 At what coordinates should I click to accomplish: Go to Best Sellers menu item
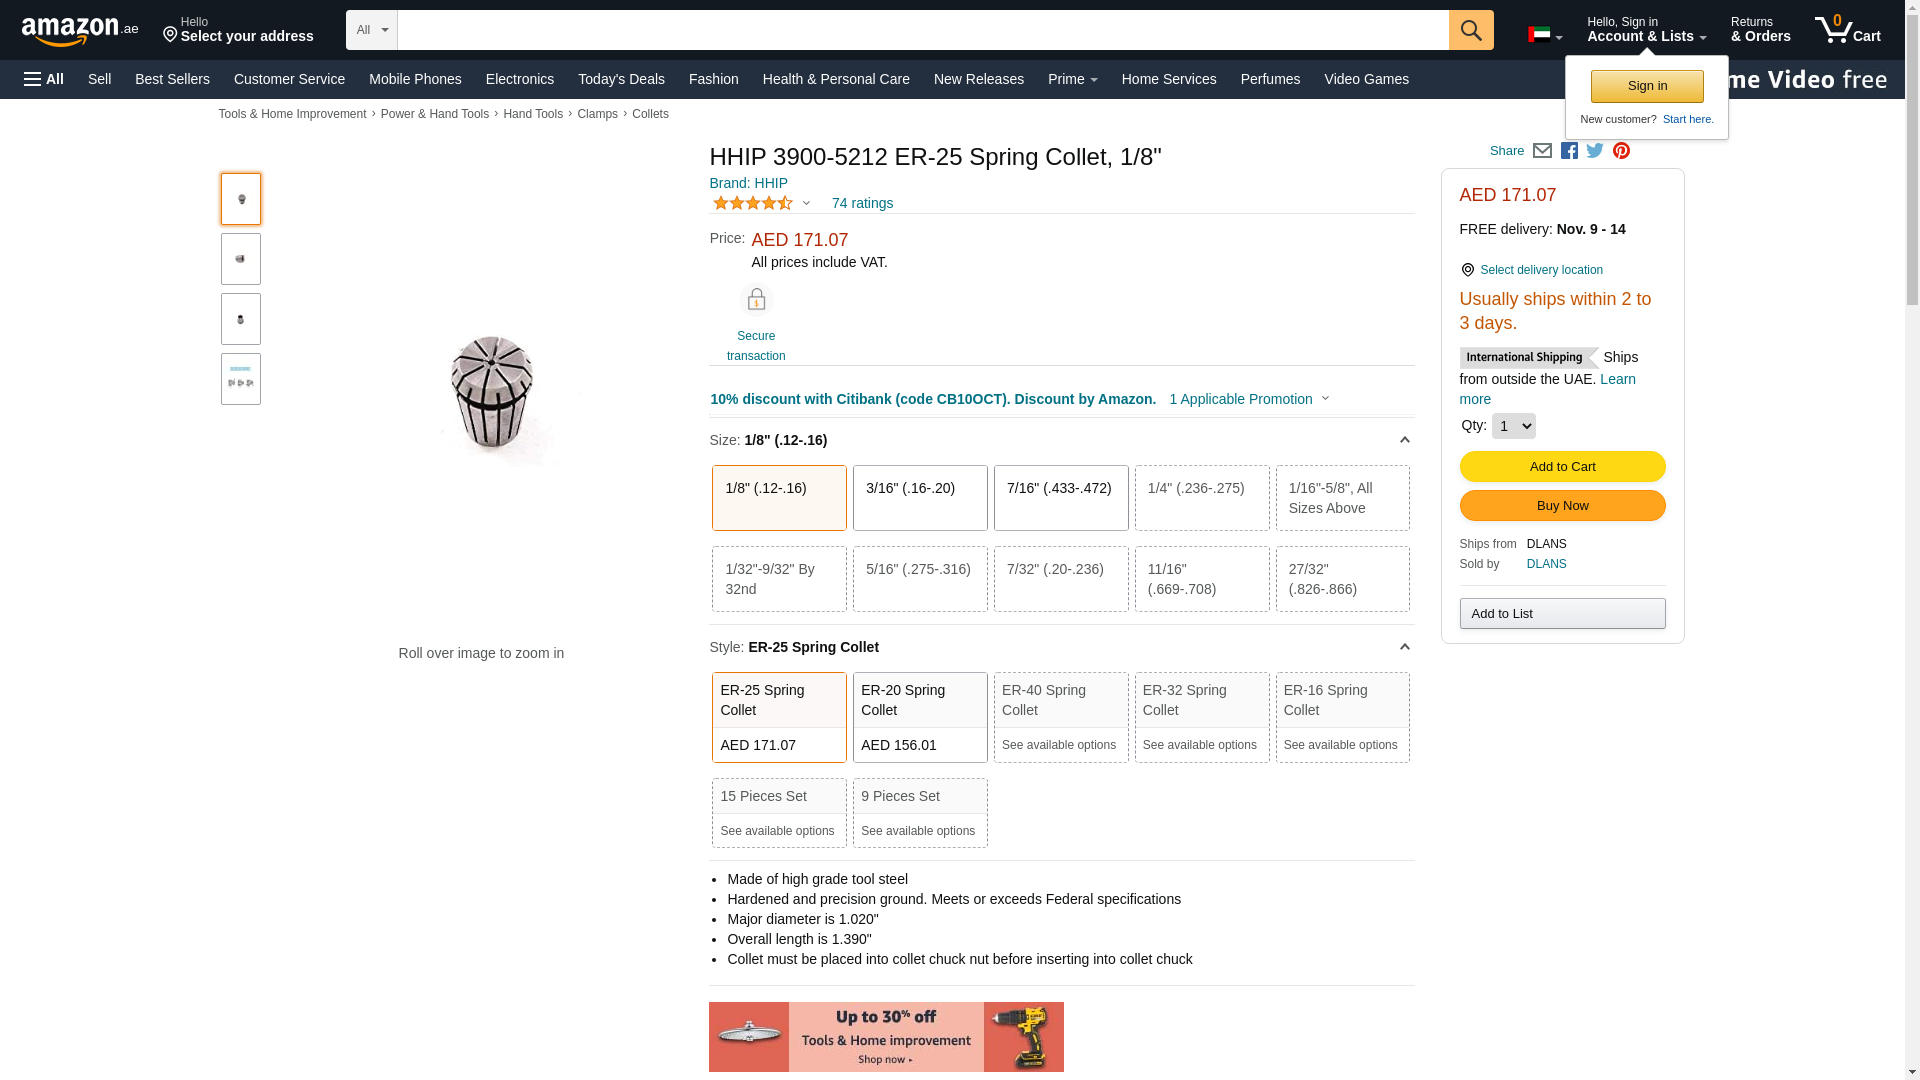(172, 79)
